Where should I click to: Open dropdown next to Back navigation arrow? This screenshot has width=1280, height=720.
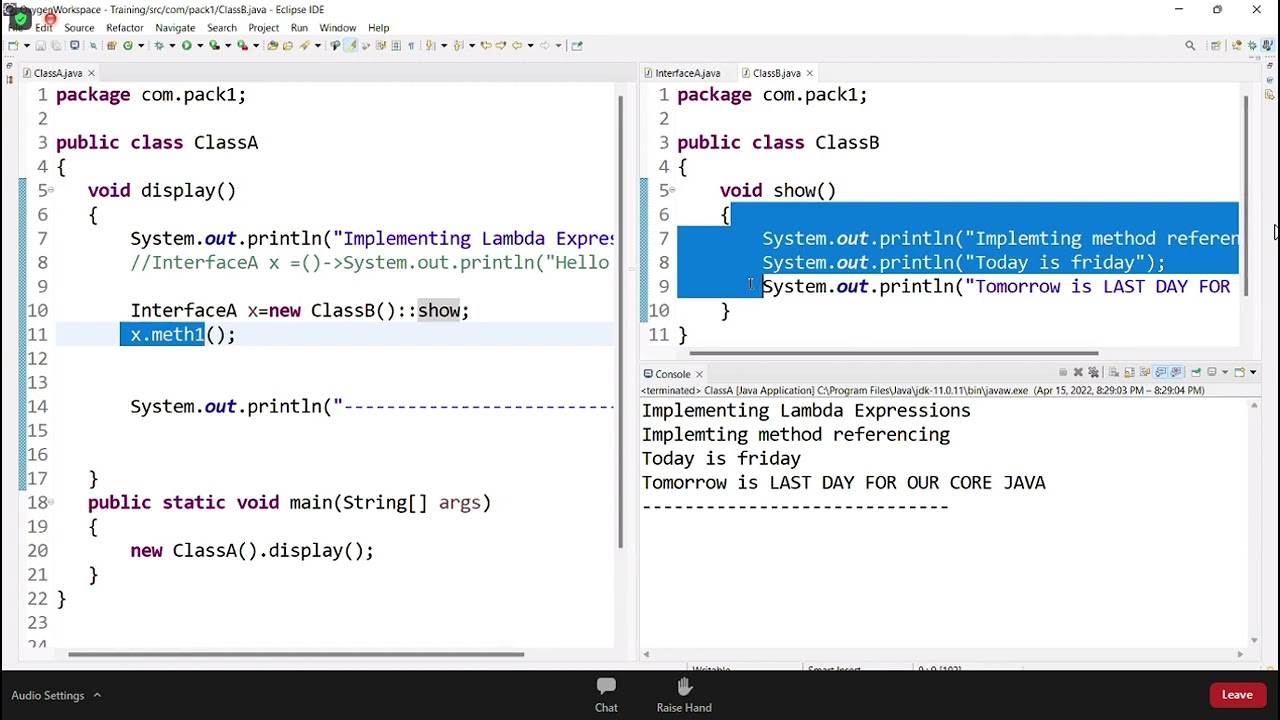click(531, 45)
